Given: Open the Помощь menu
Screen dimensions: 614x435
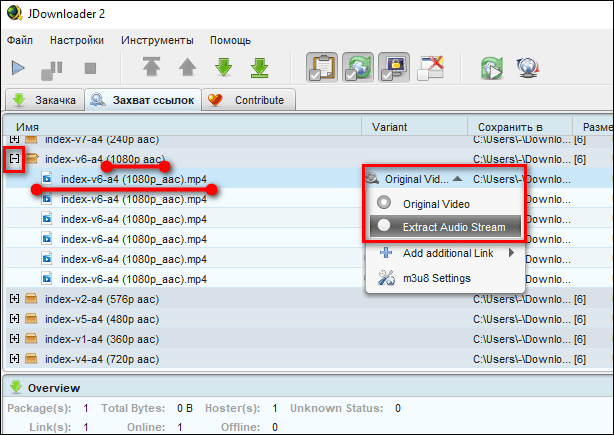Looking at the screenshot, I should pyautogui.click(x=230, y=40).
